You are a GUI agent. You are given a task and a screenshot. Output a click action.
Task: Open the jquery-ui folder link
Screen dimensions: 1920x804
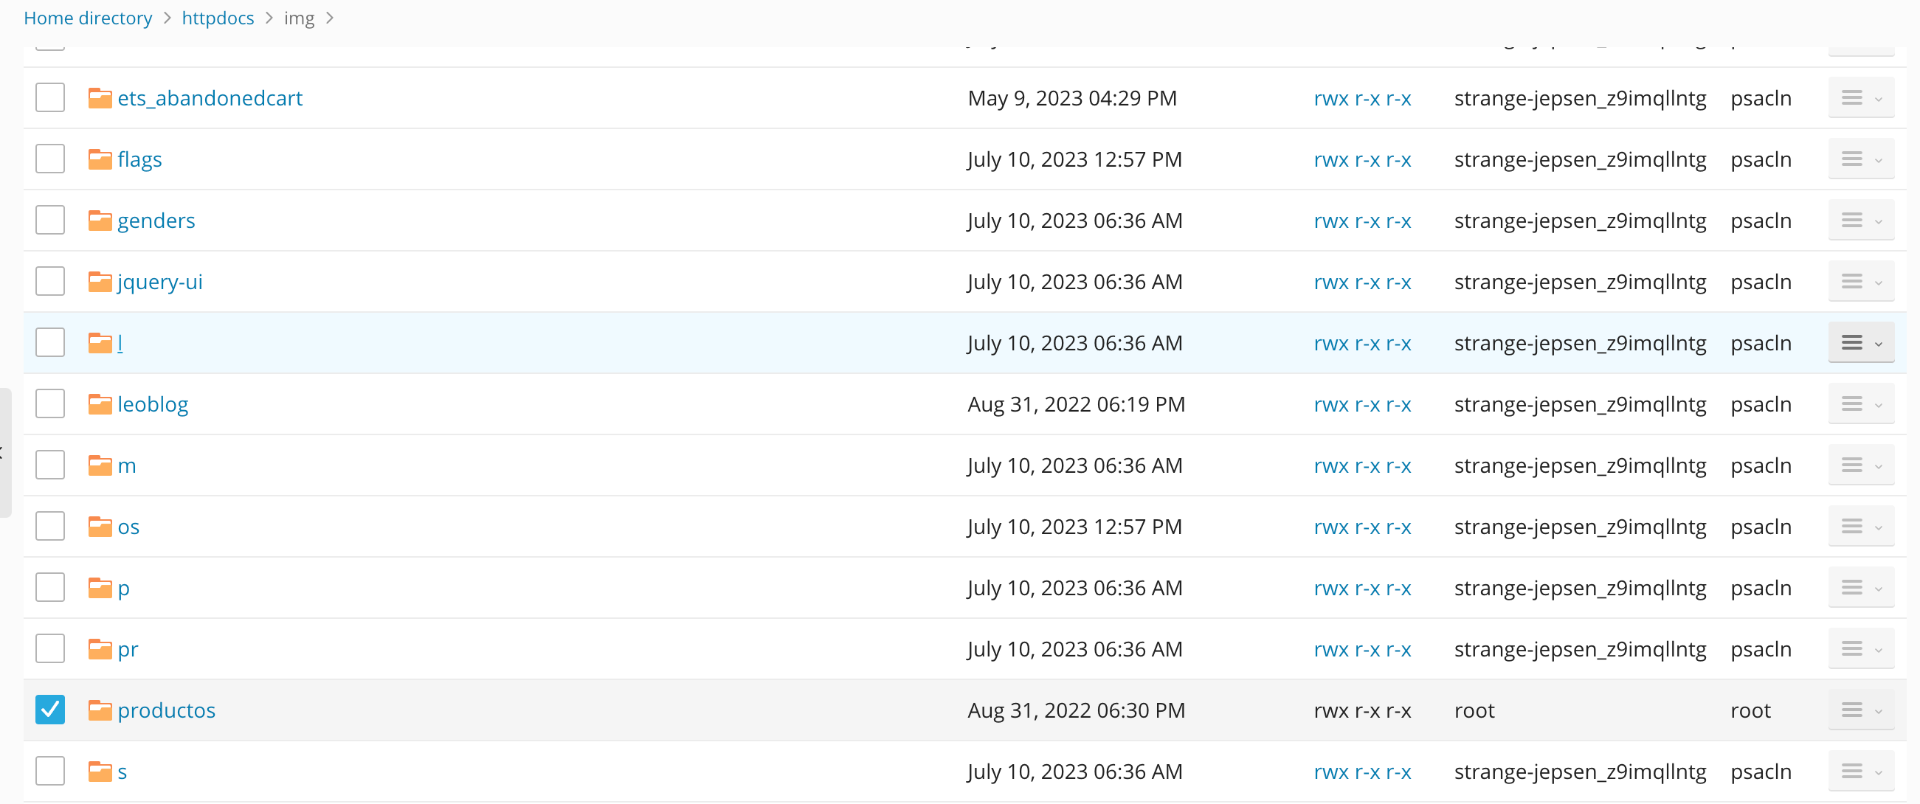click(x=160, y=282)
